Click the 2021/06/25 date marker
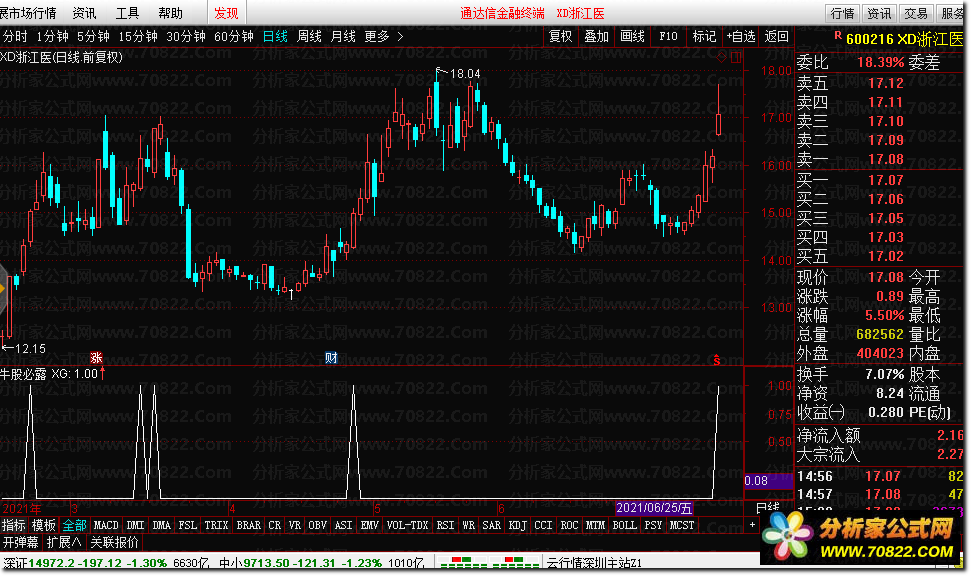Viewport: 972px width, 576px height. pyautogui.click(x=654, y=508)
